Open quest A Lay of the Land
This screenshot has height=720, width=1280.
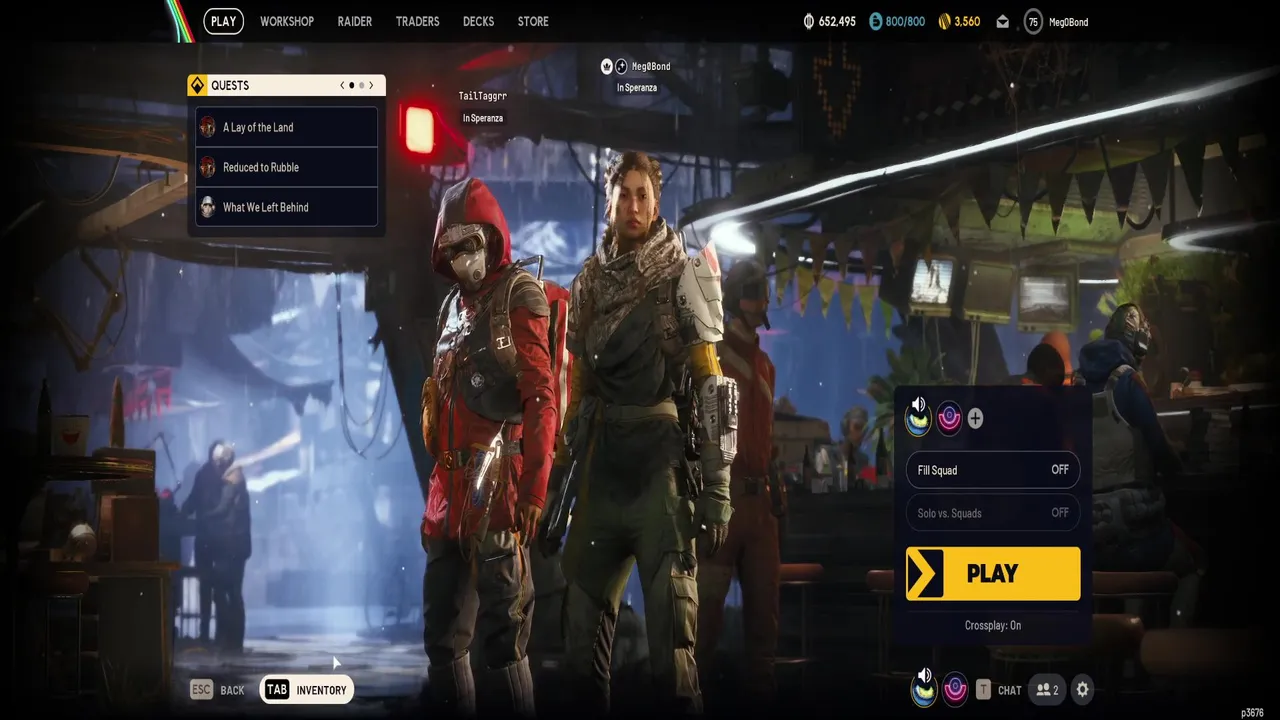point(286,127)
